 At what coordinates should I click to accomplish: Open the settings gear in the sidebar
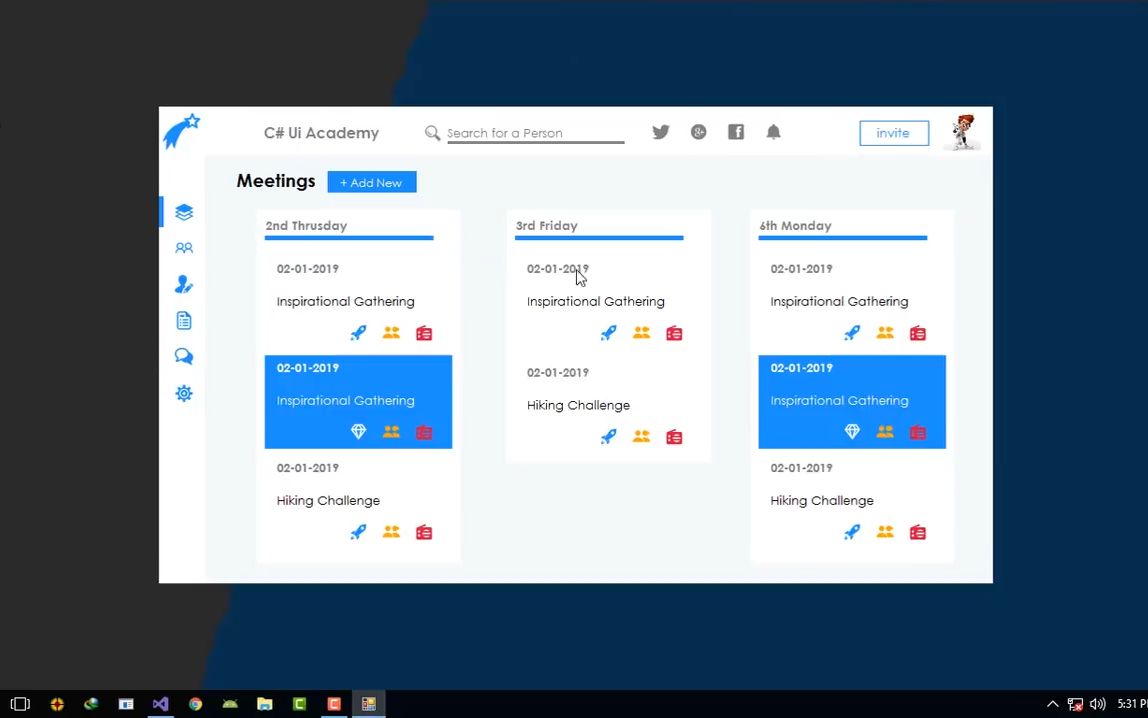tap(184, 394)
